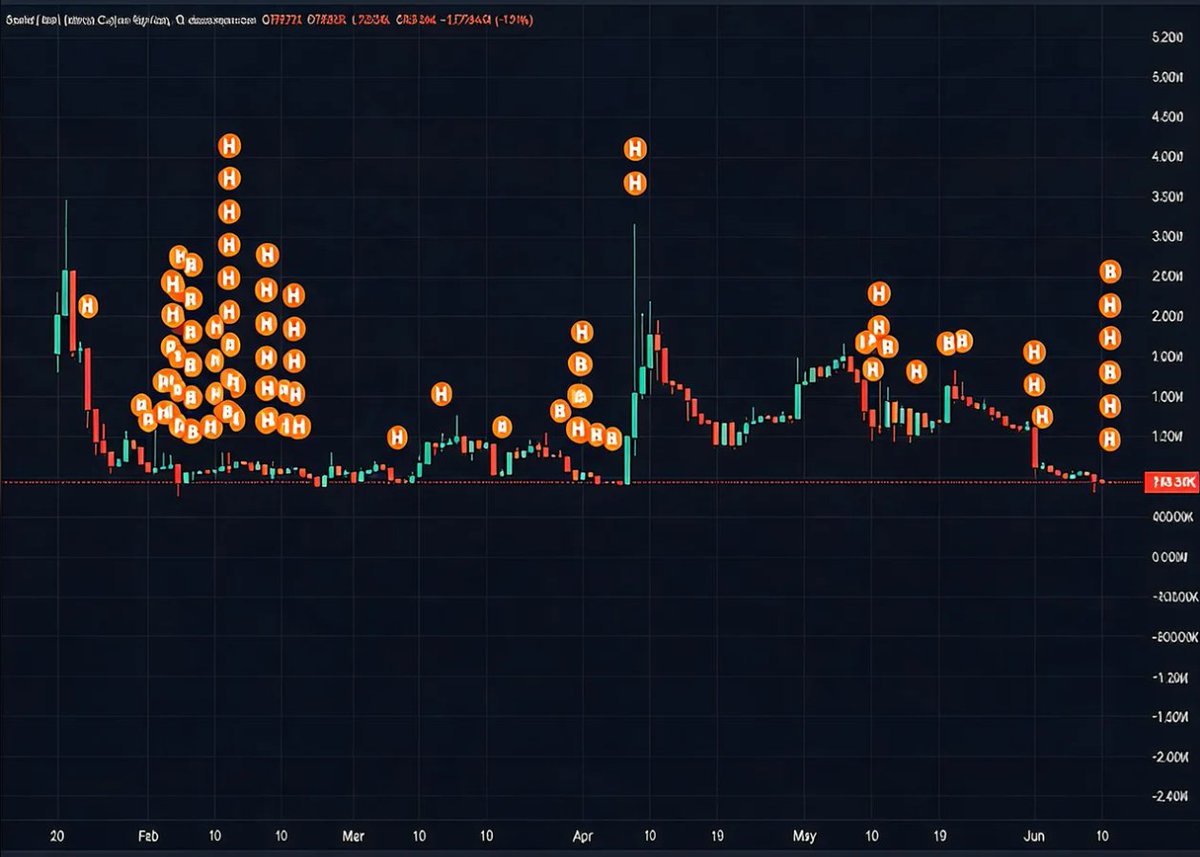Click the Mar label on the time axis
This screenshot has height=857, width=1200.
click(353, 834)
